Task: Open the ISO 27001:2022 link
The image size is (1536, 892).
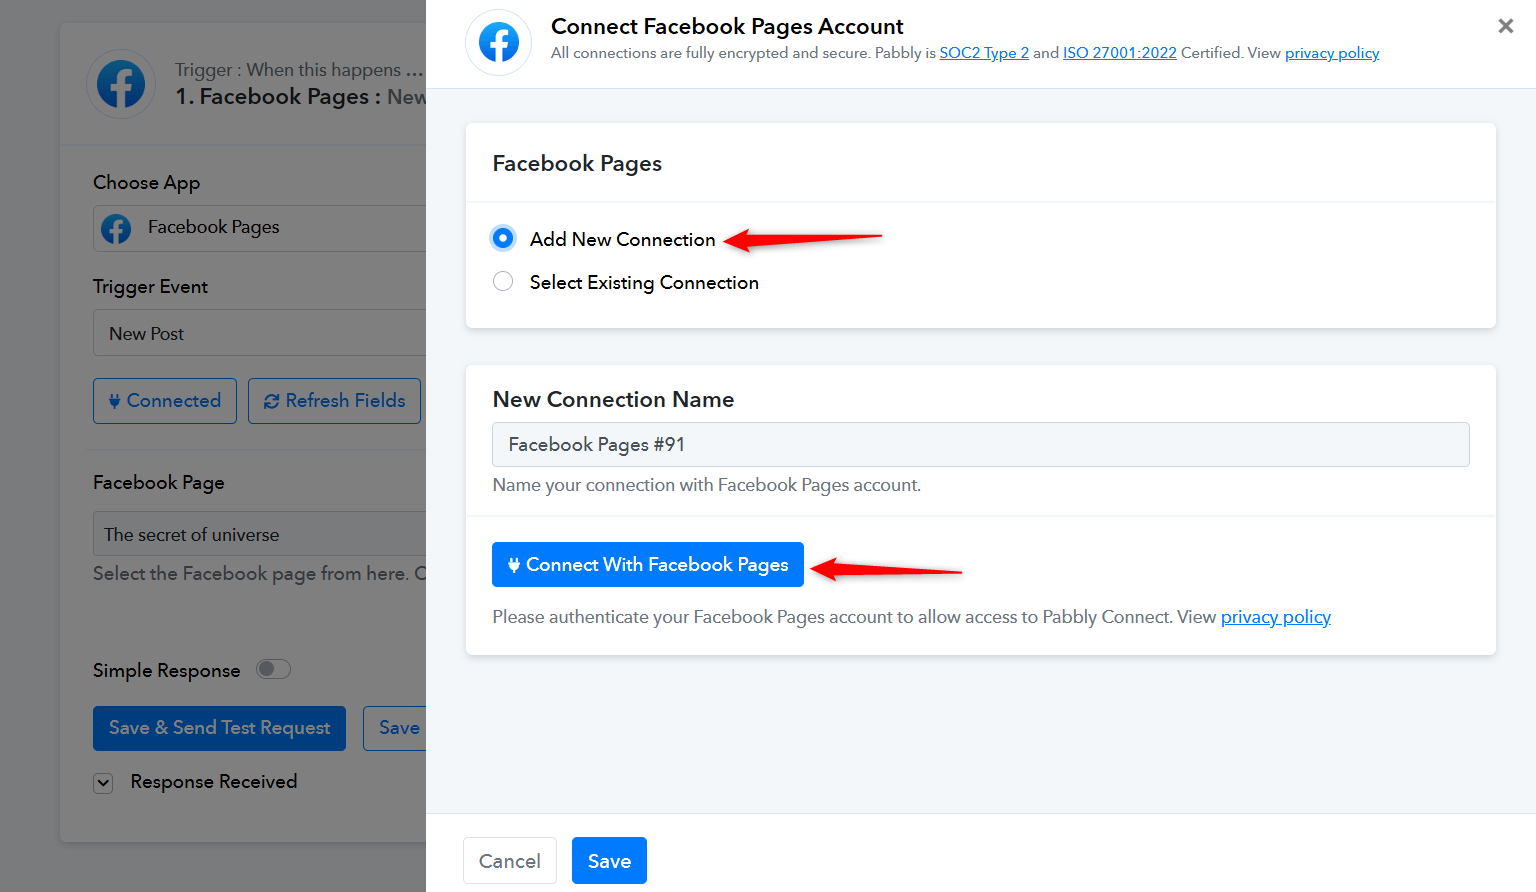Action: tap(1120, 53)
